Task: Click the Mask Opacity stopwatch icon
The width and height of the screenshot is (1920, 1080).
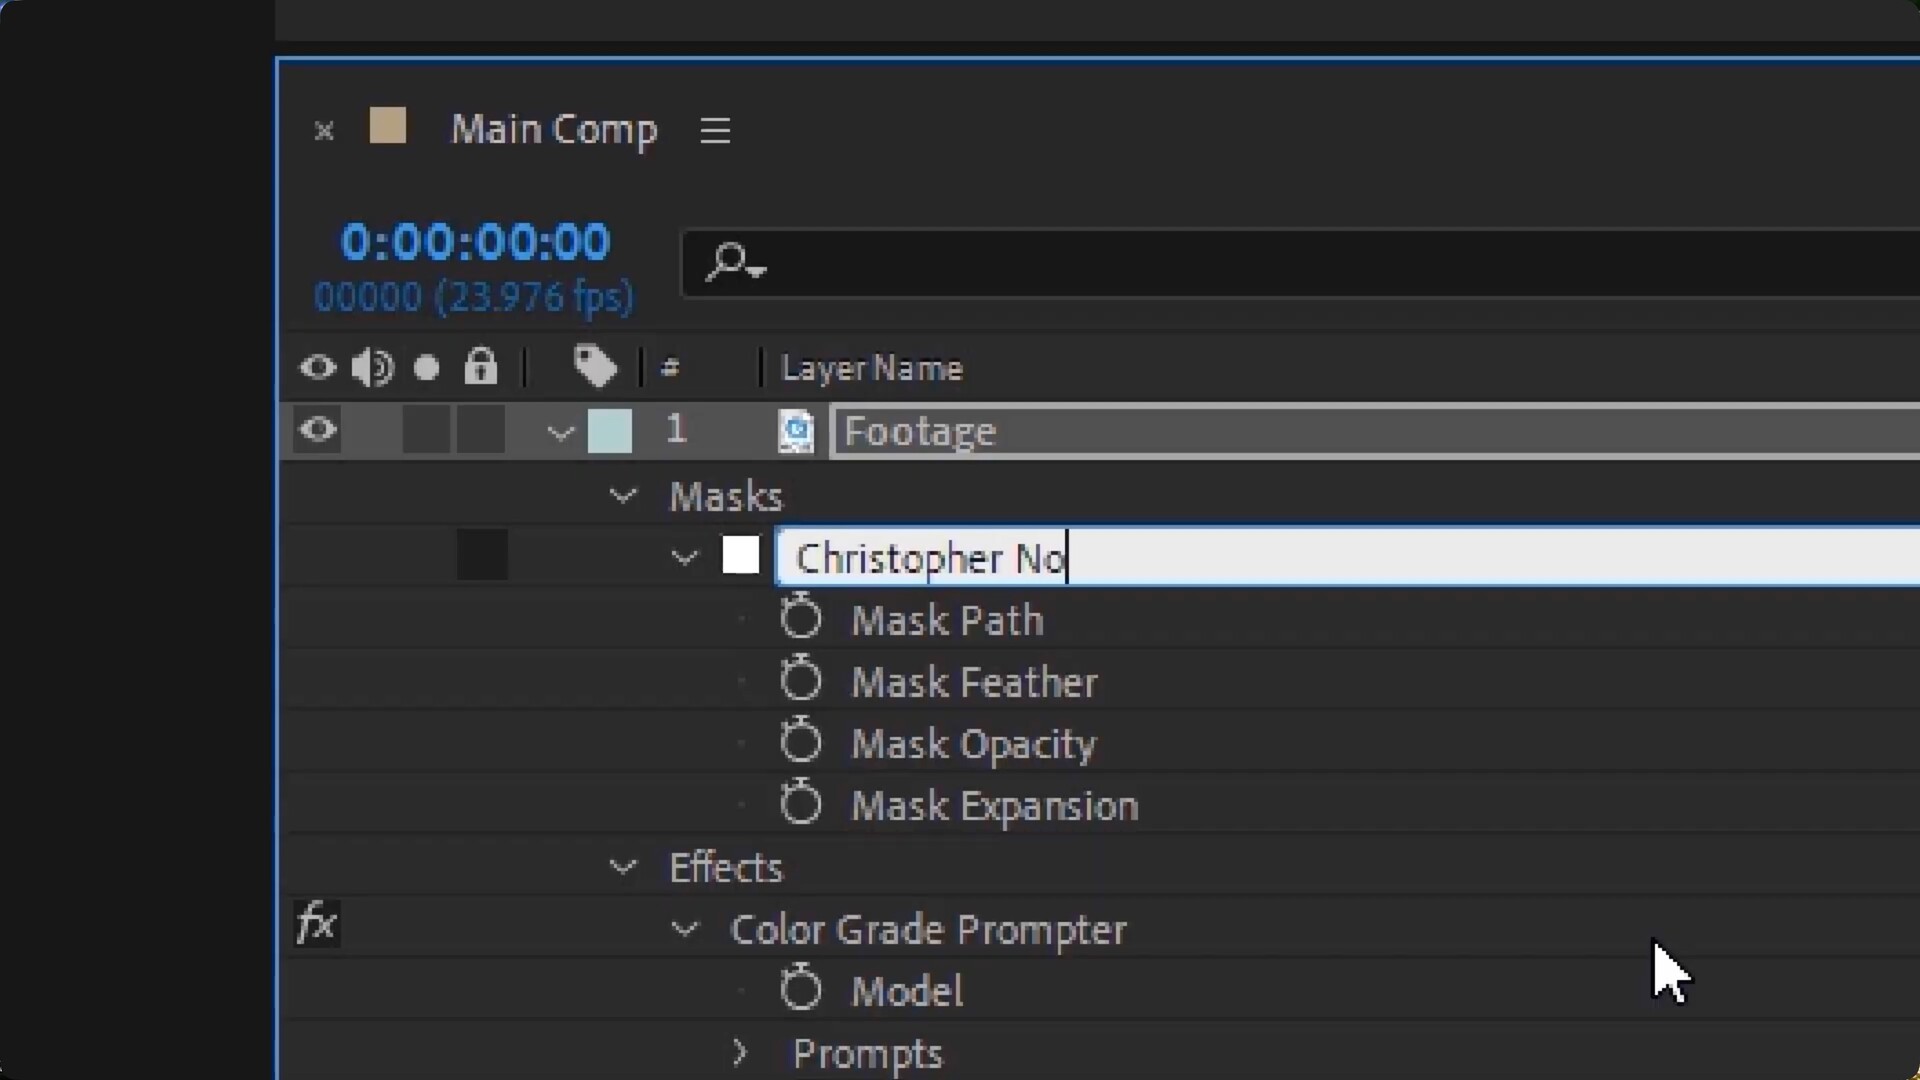Action: click(801, 743)
